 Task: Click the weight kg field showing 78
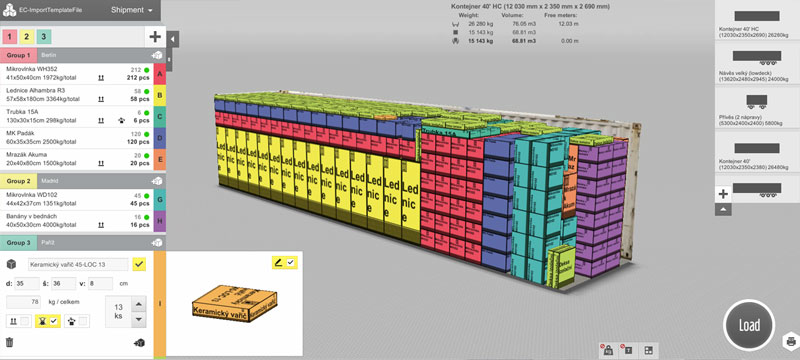click(x=23, y=302)
